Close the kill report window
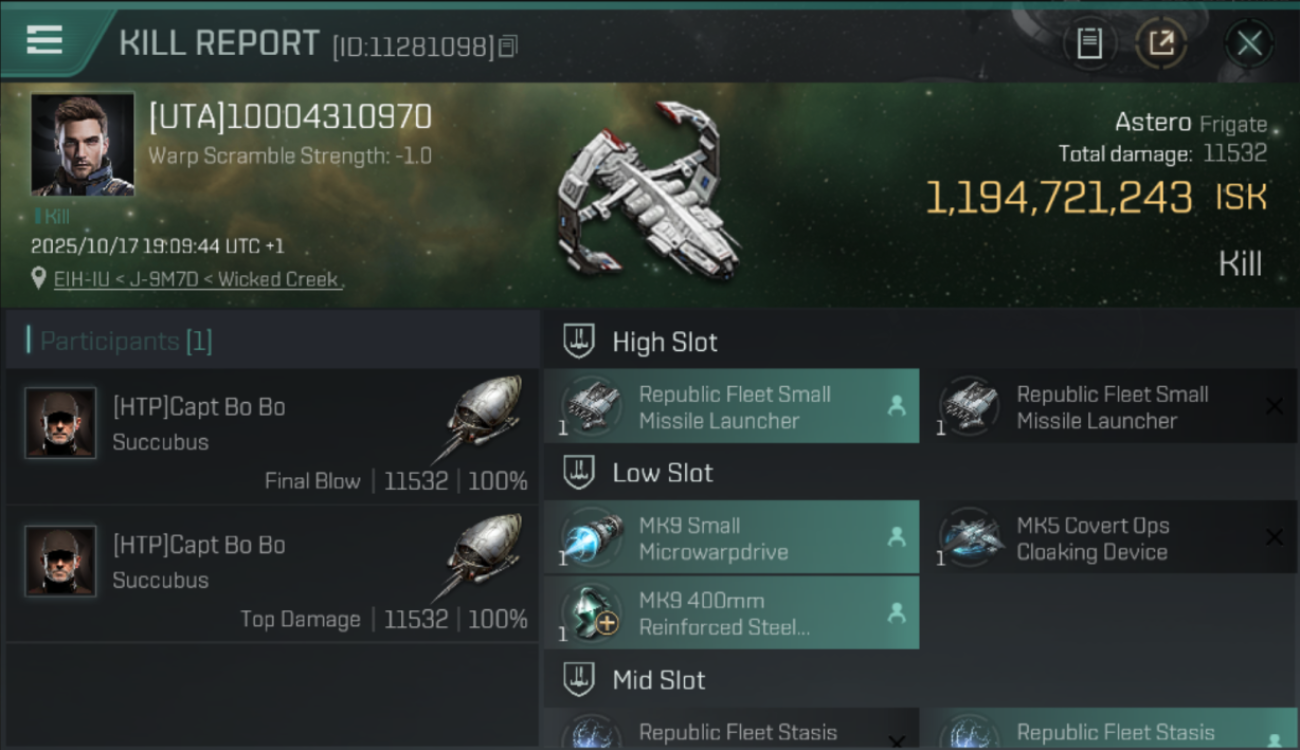 pos(1249,43)
